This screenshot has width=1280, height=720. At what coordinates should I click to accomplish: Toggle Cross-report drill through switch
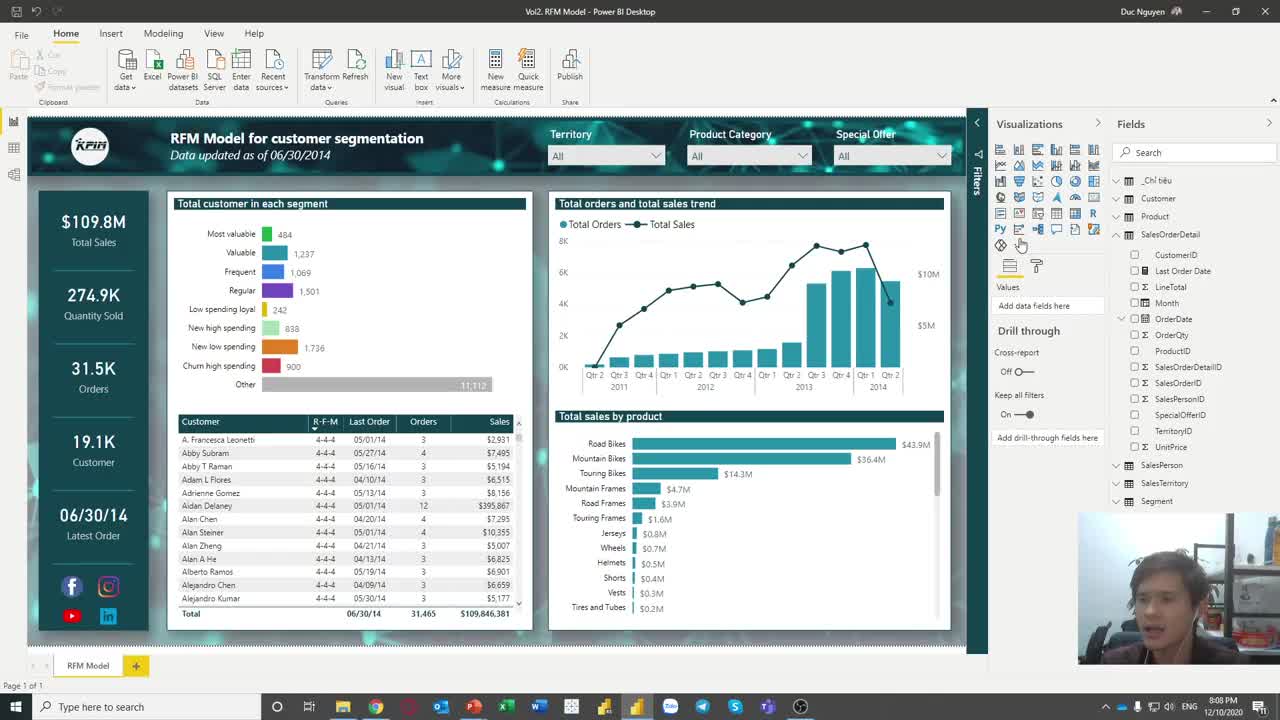(1023, 372)
